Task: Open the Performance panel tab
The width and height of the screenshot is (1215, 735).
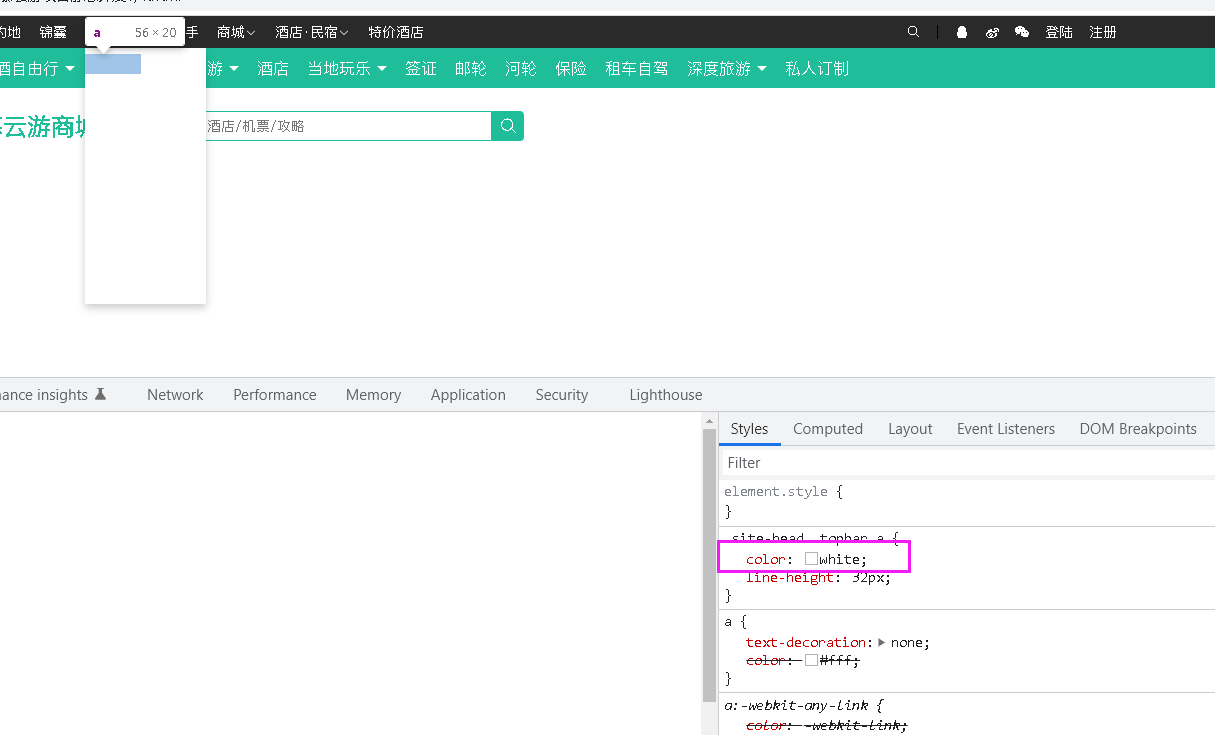Action: [x=275, y=395]
